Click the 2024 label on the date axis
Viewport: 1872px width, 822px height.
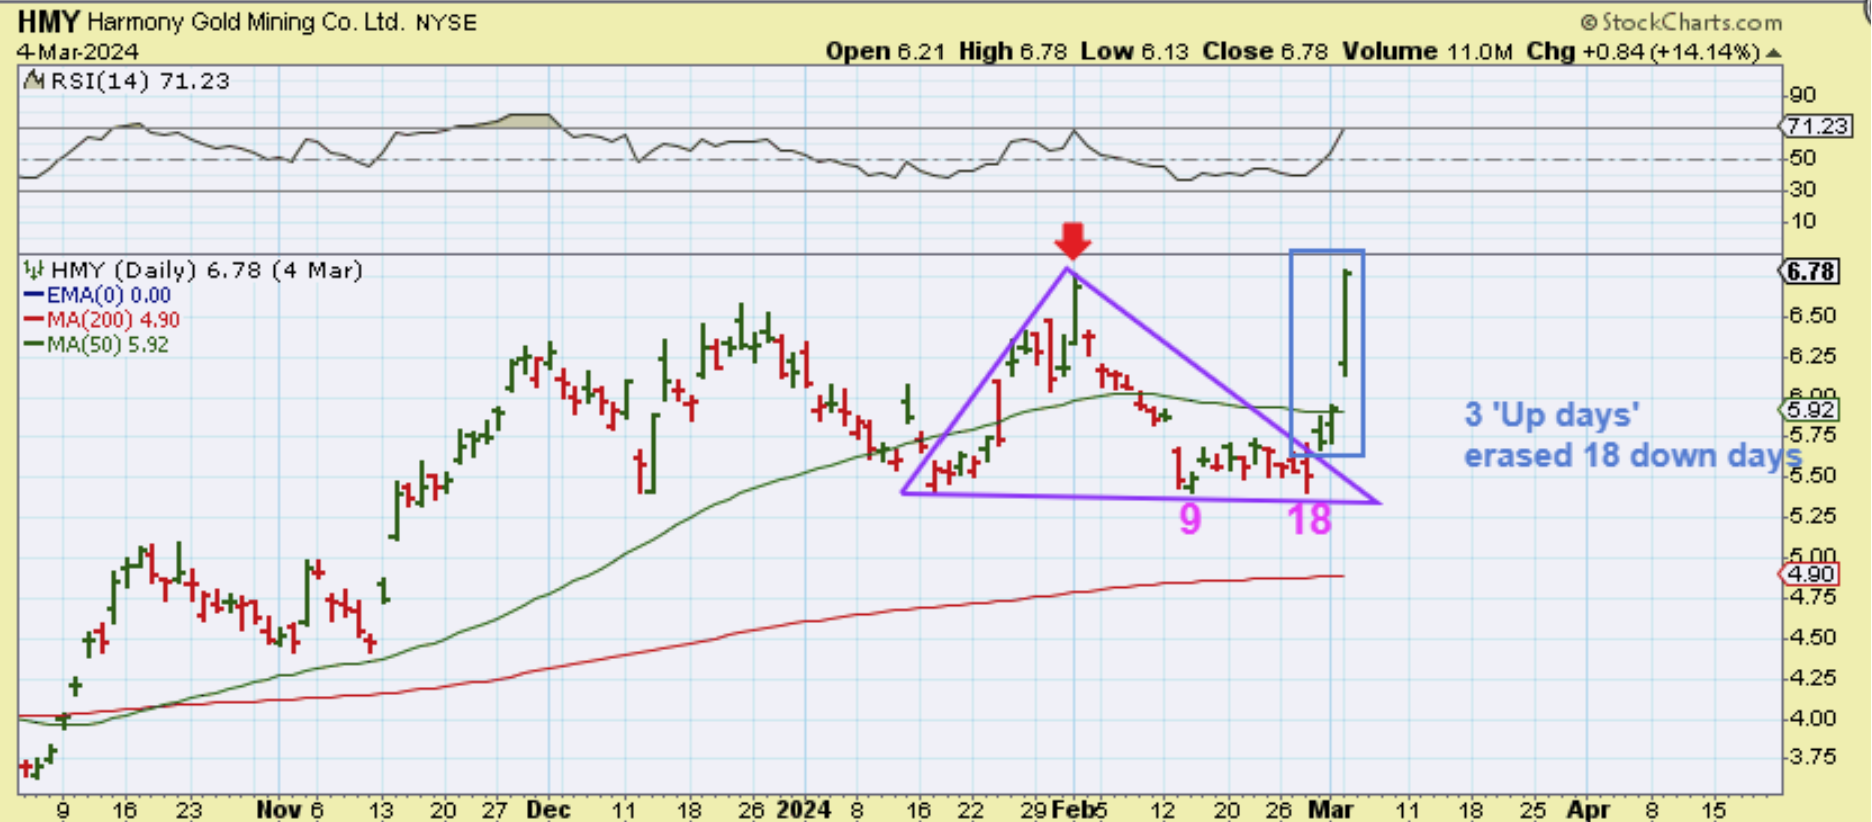tap(805, 809)
